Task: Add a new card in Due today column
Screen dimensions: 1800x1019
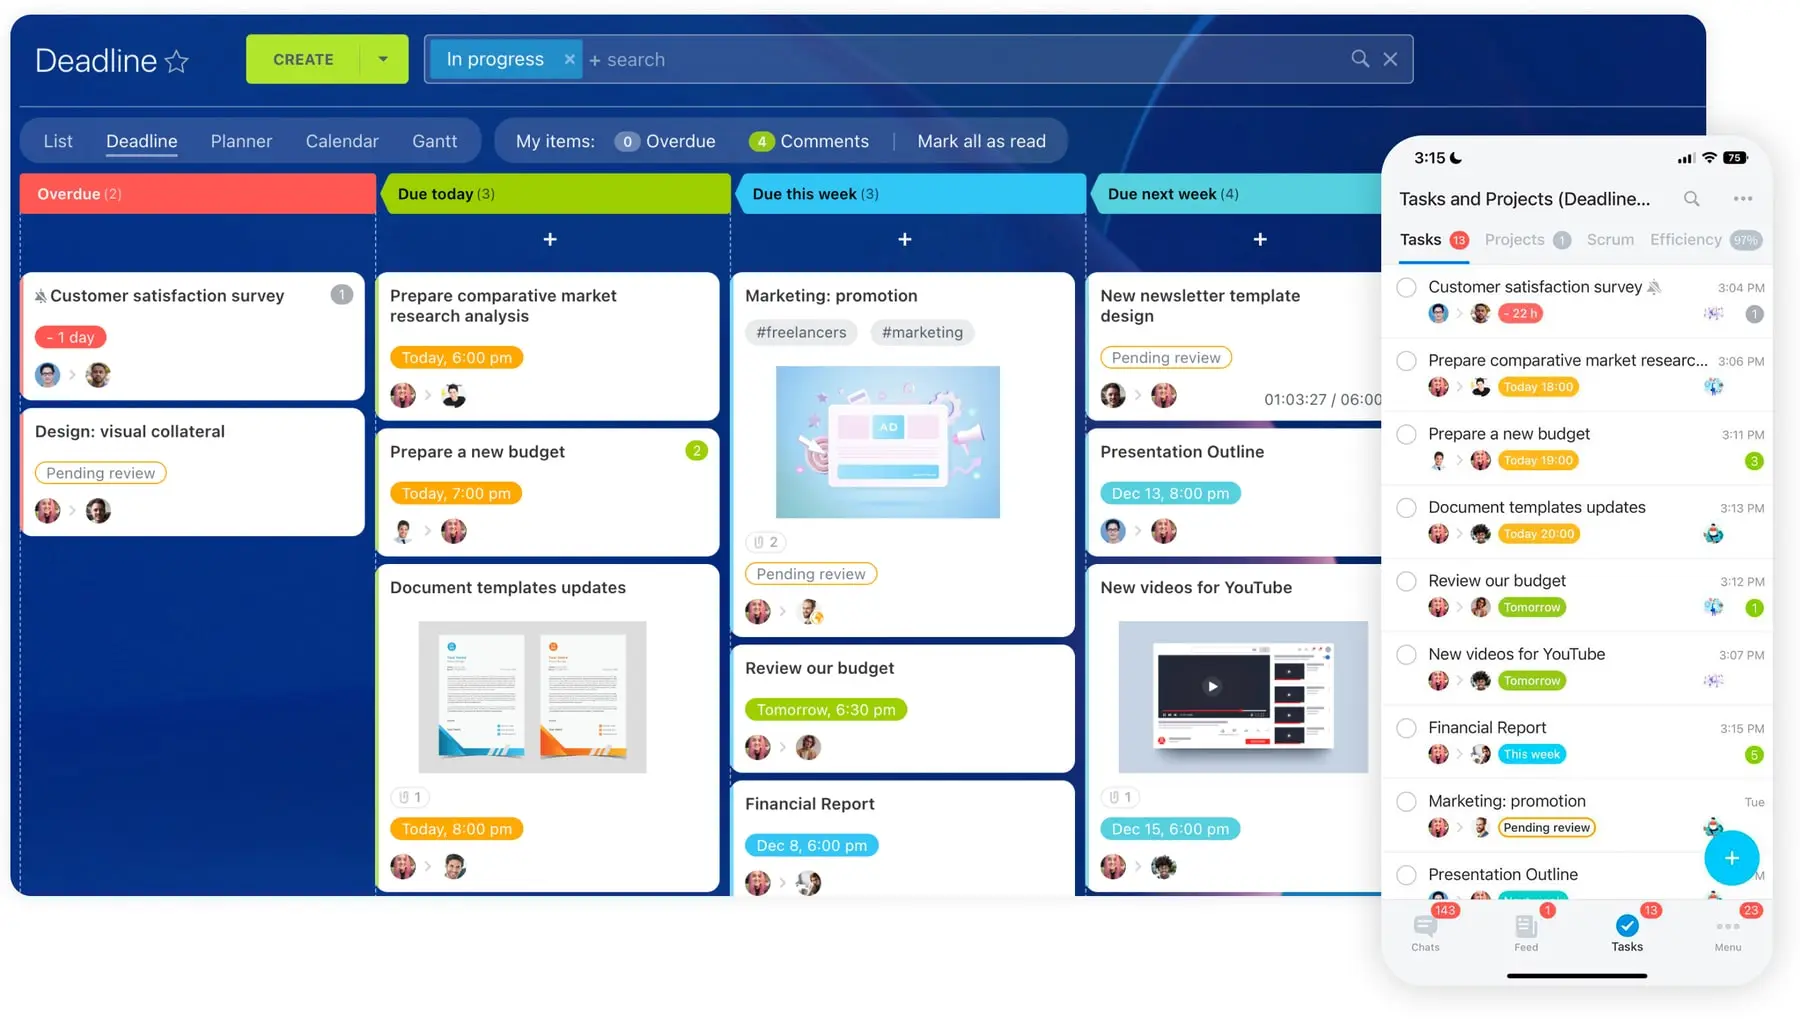Action: [x=550, y=239]
